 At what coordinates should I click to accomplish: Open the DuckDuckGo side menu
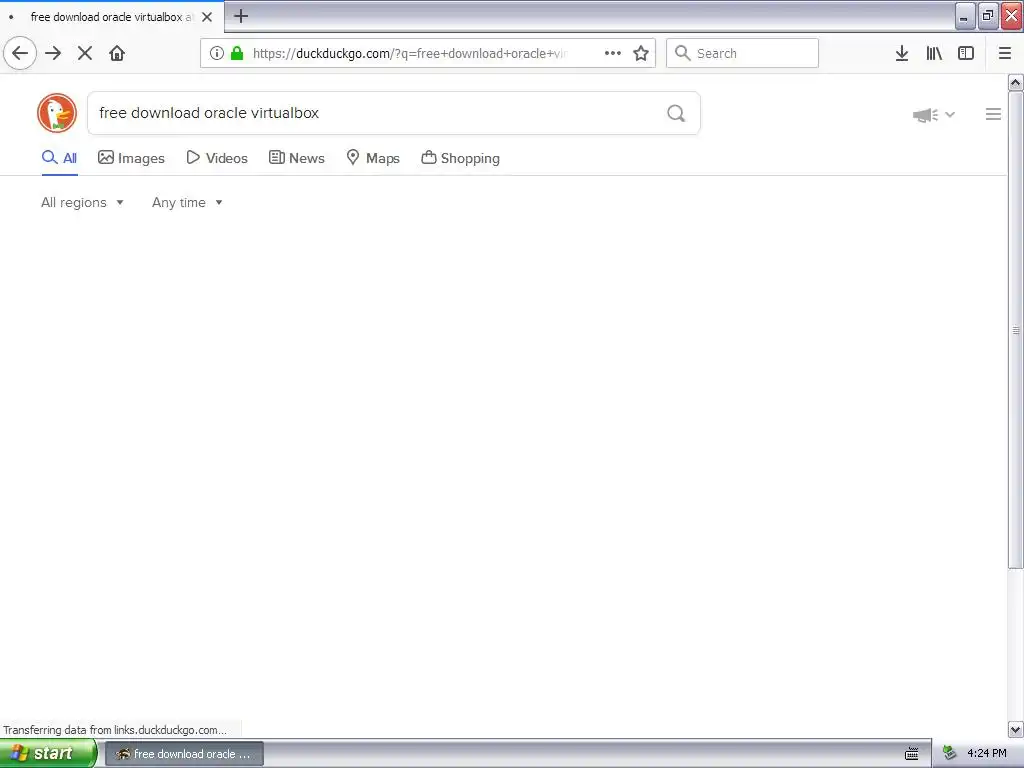click(x=993, y=114)
